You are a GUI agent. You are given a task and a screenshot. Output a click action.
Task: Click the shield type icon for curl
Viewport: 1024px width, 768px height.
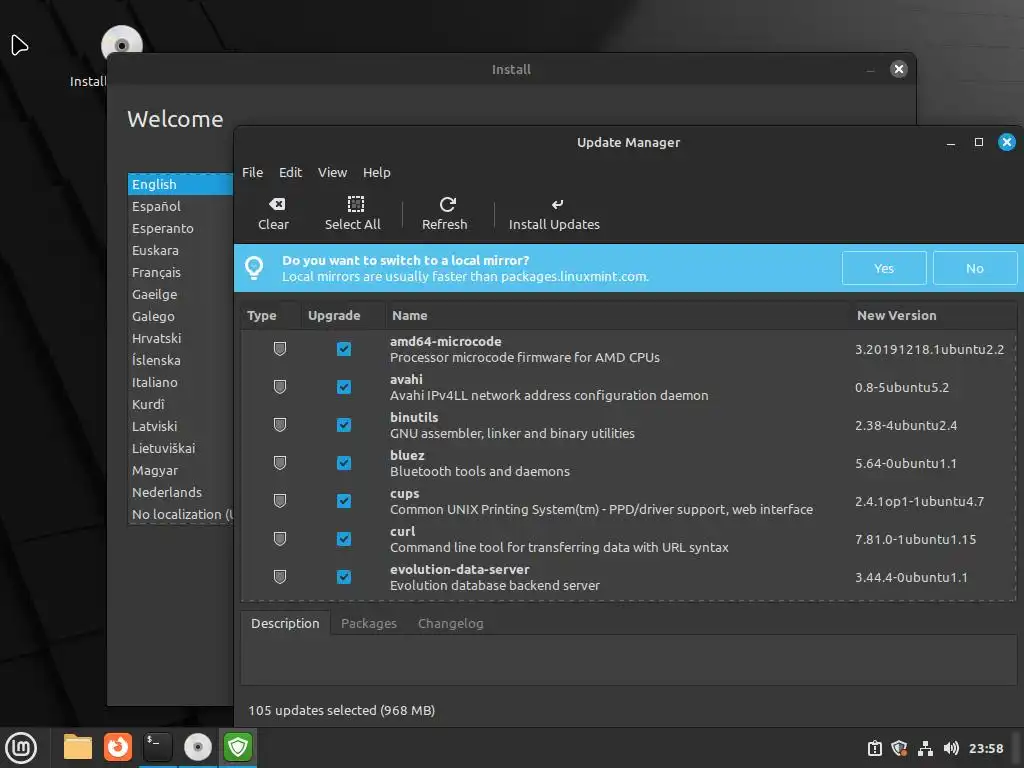(280, 538)
